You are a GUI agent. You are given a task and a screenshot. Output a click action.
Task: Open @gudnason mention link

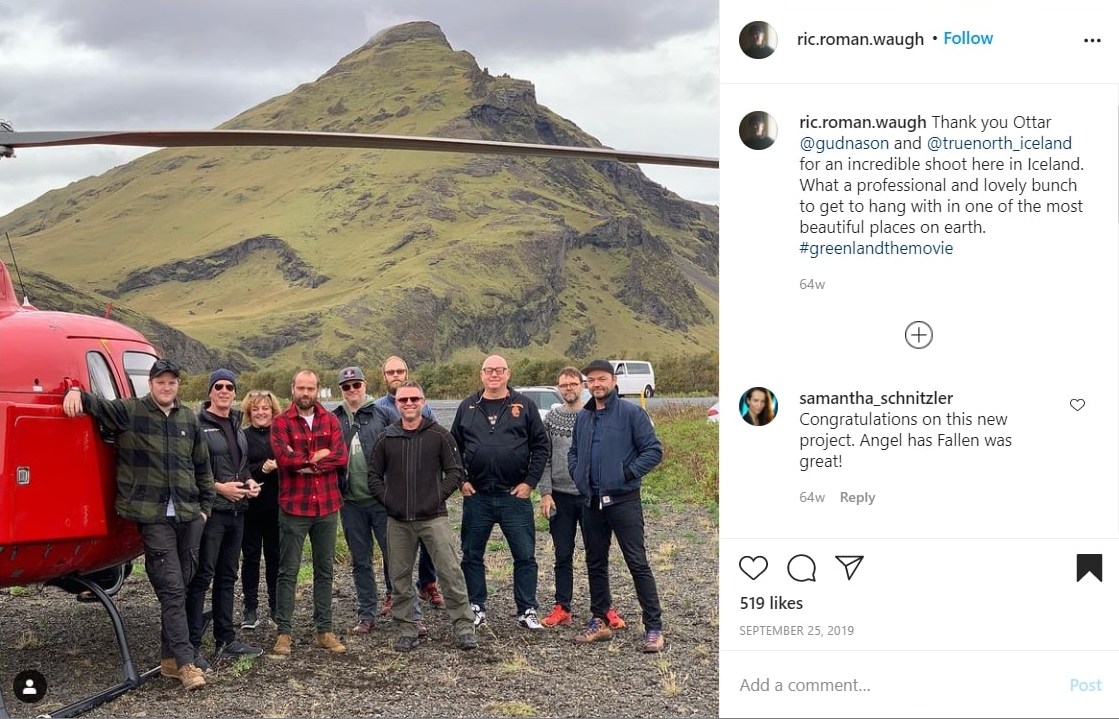tap(844, 144)
